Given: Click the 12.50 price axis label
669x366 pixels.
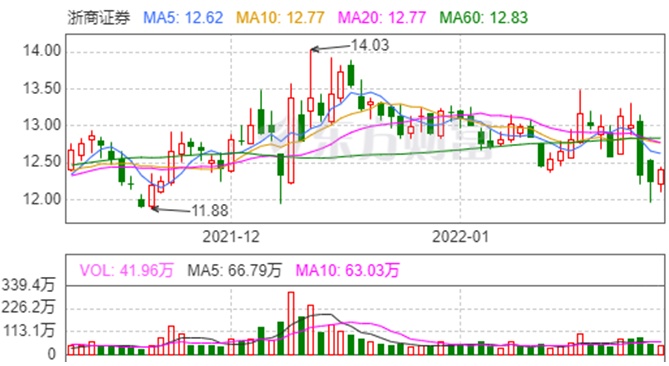Looking at the screenshot, I should [x=42, y=162].
